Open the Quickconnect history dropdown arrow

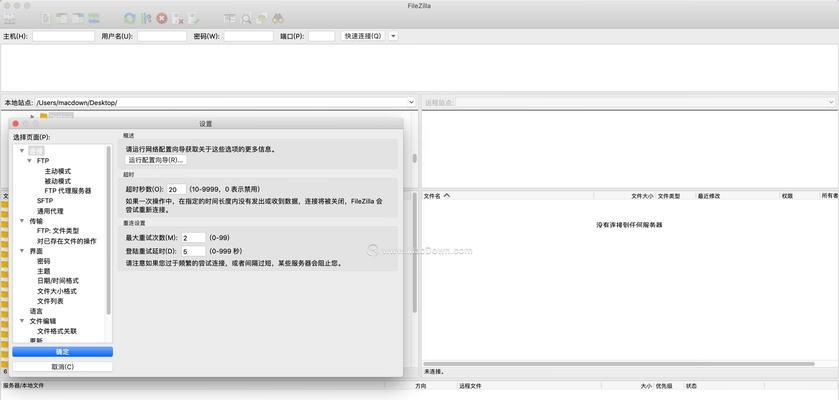393,36
